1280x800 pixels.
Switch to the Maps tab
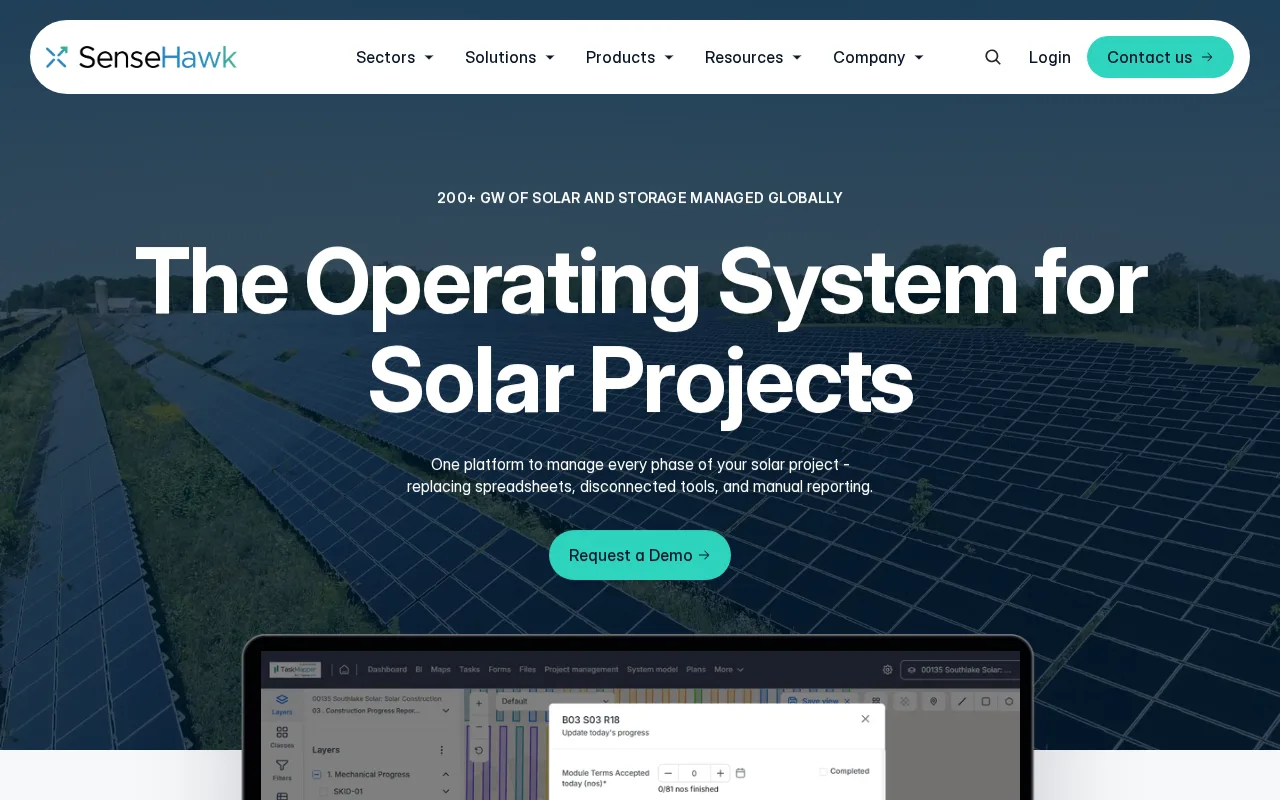(x=441, y=669)
